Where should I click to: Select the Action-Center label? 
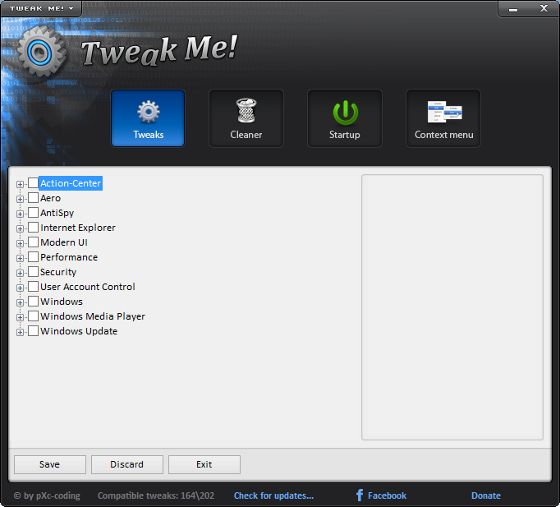[x=70, y=183]
